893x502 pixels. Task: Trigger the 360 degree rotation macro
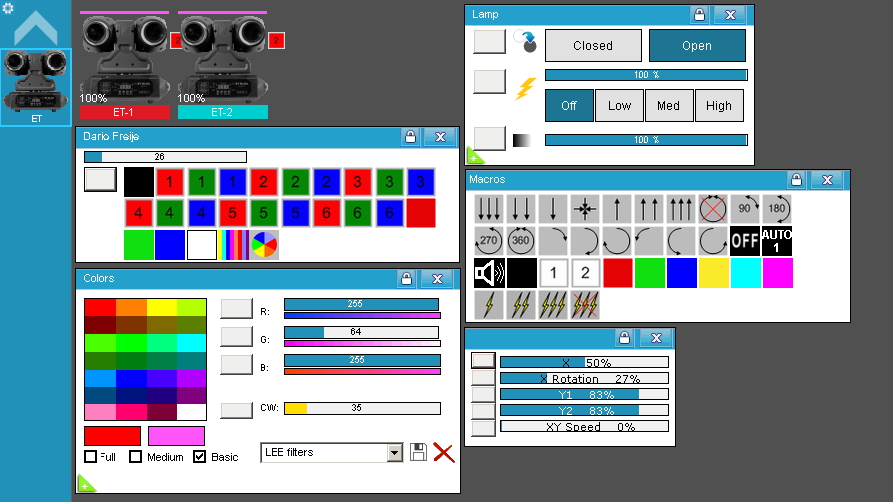click(x=521, y=241)
